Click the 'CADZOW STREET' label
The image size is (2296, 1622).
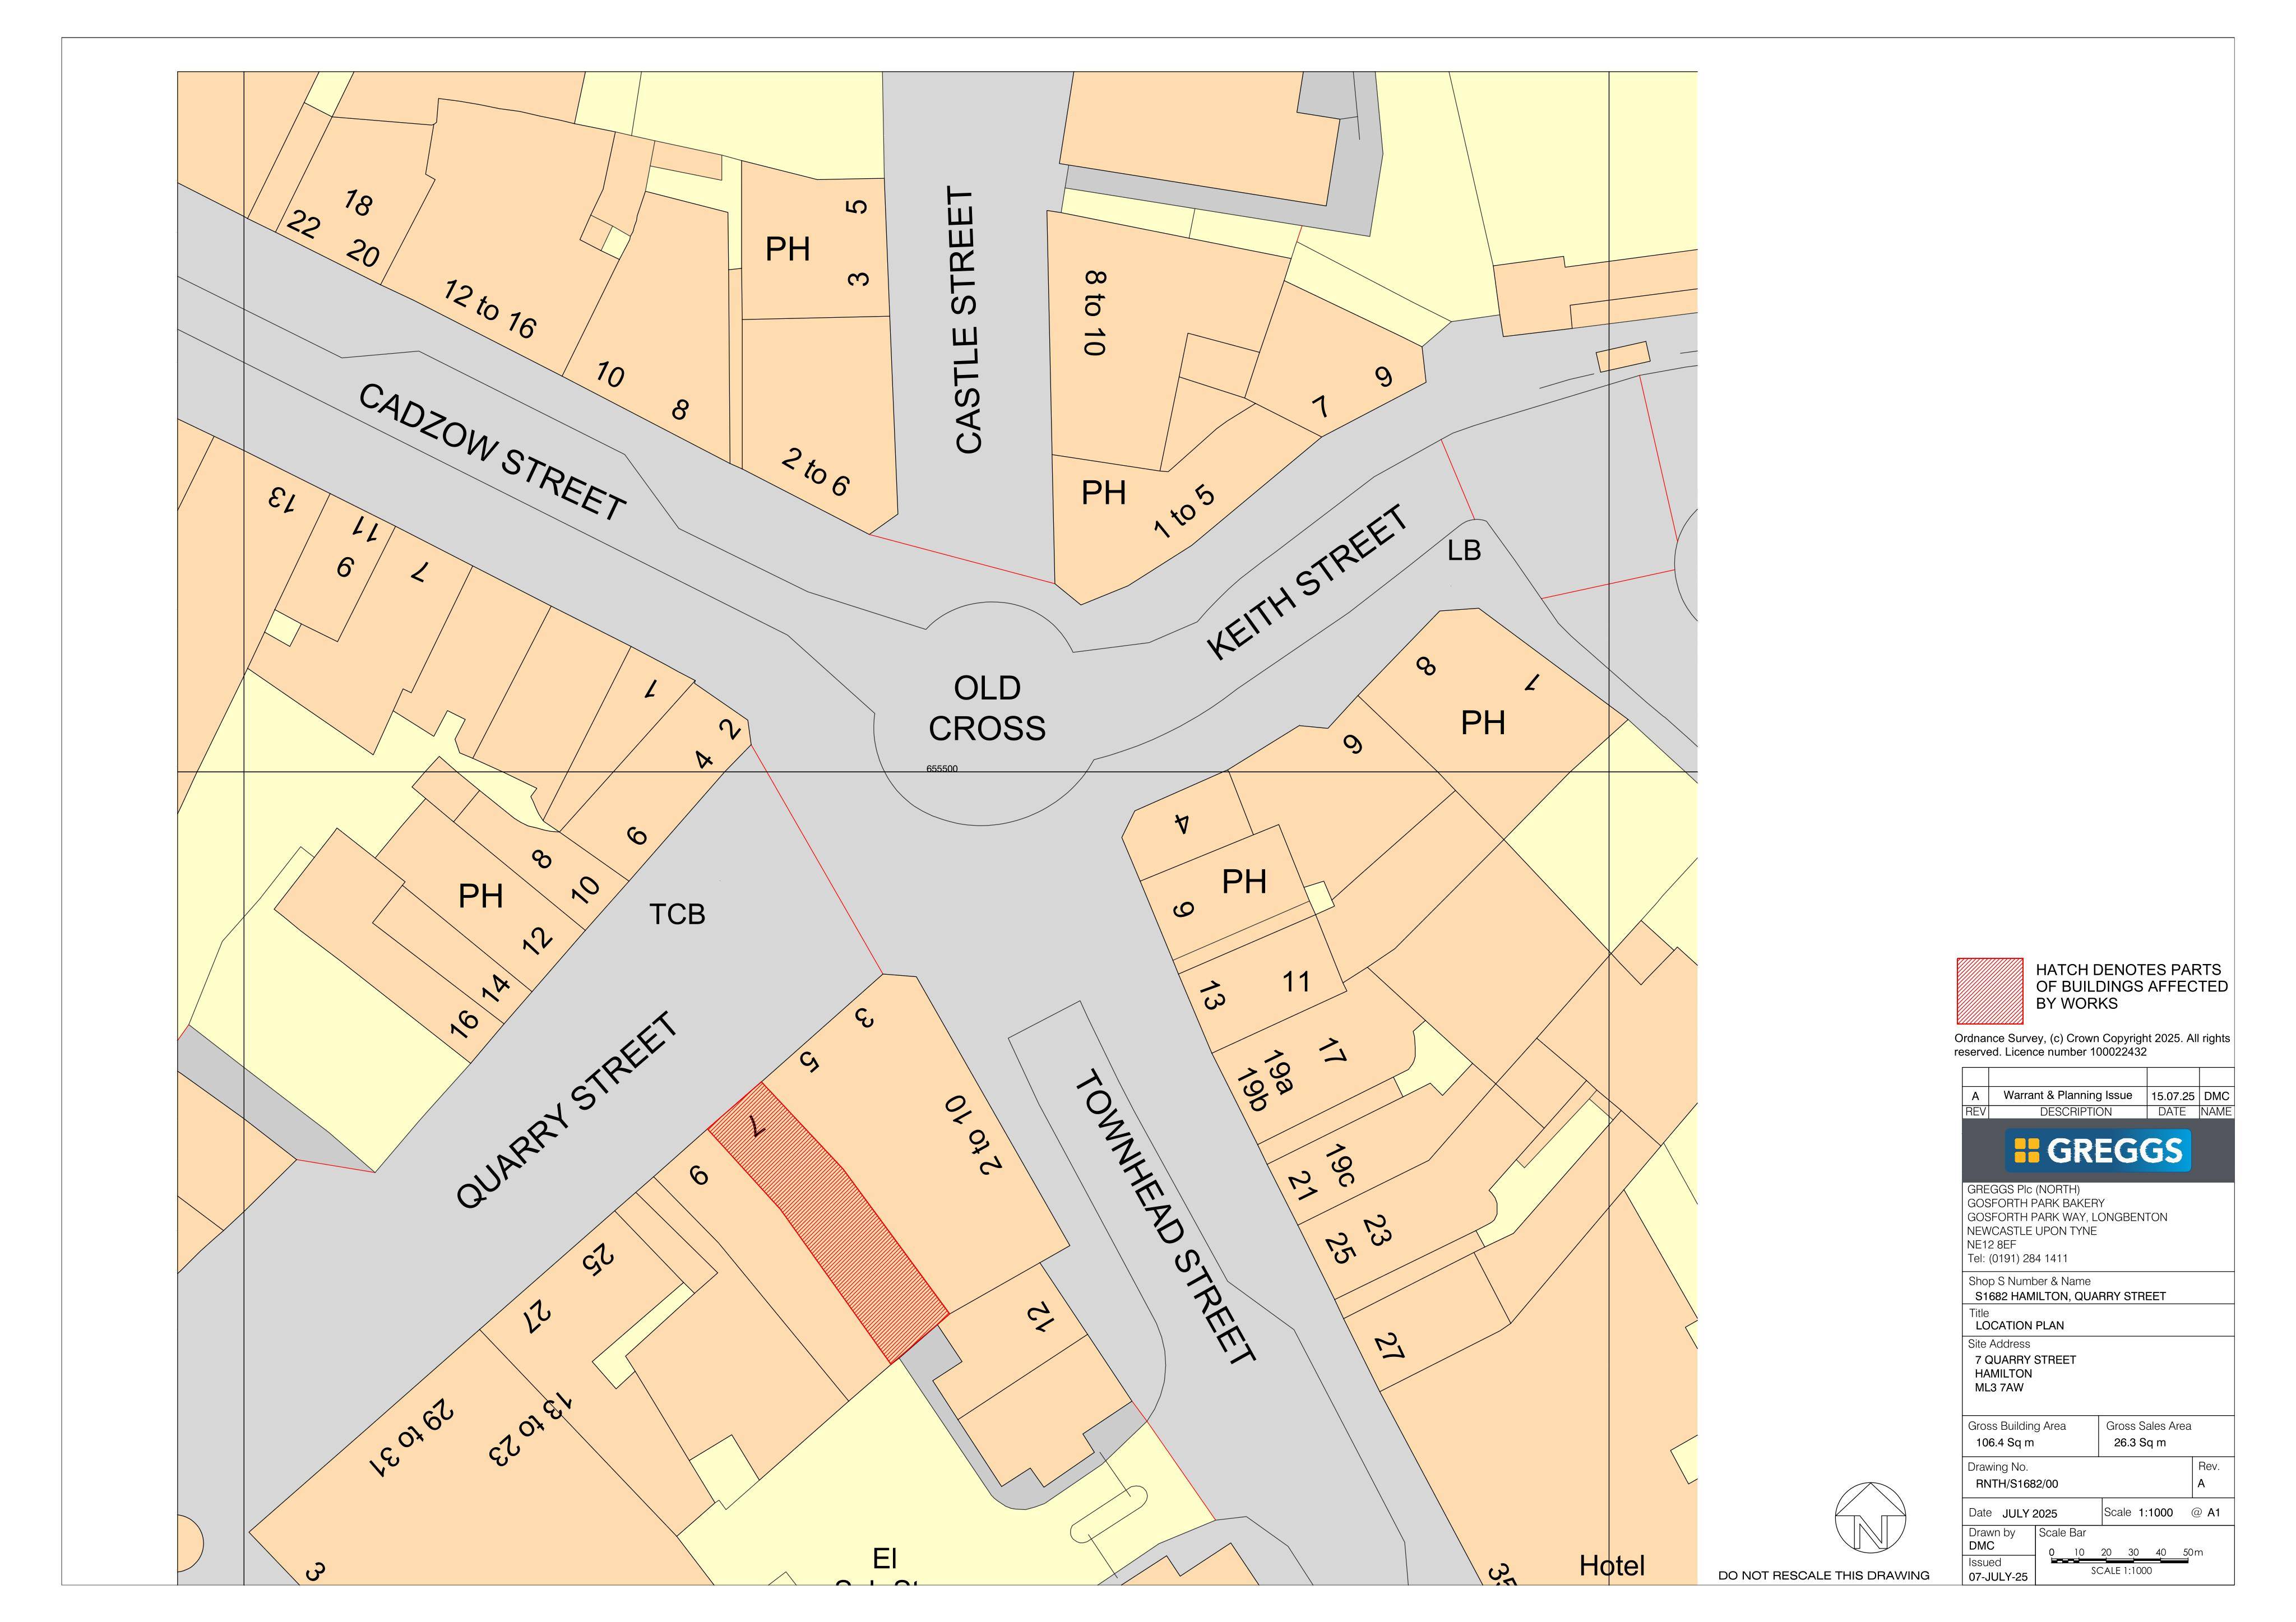tap(492, 453)
